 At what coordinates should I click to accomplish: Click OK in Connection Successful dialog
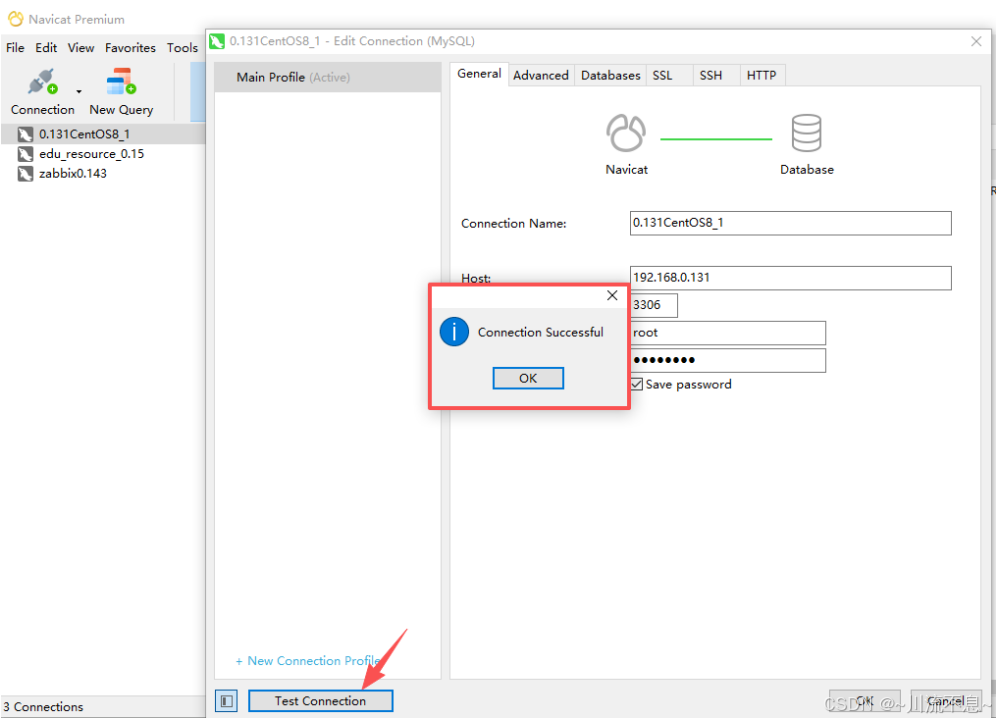click(x=528, y=378)
